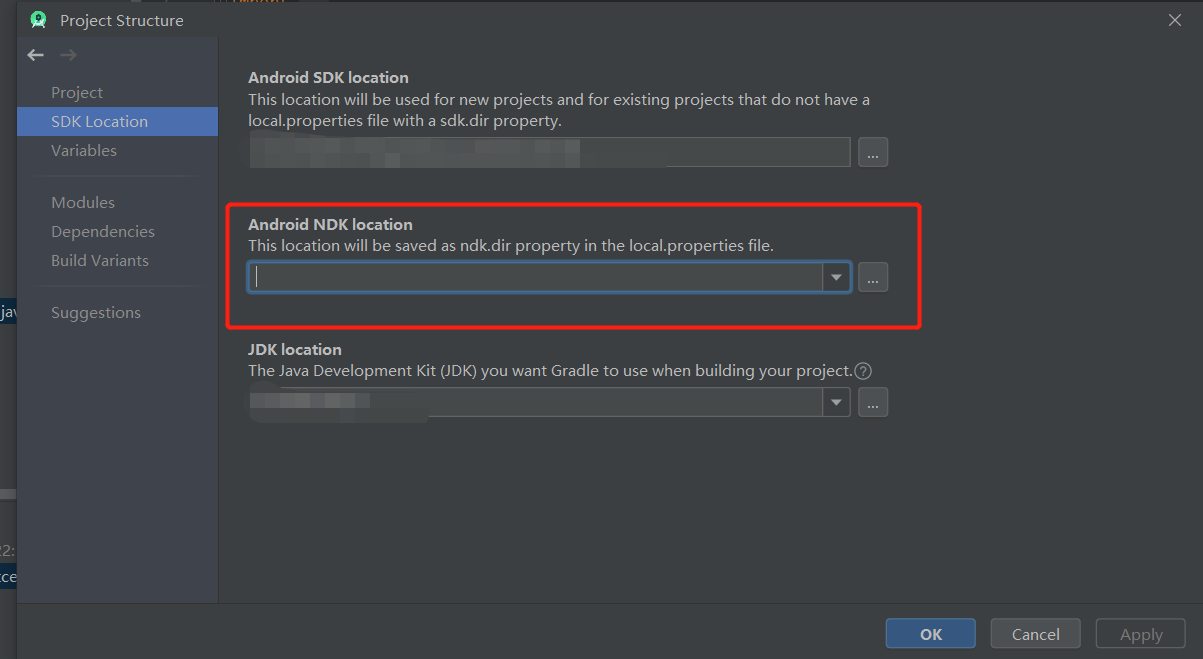Click the Project Structure dialog title

(122, 20)
